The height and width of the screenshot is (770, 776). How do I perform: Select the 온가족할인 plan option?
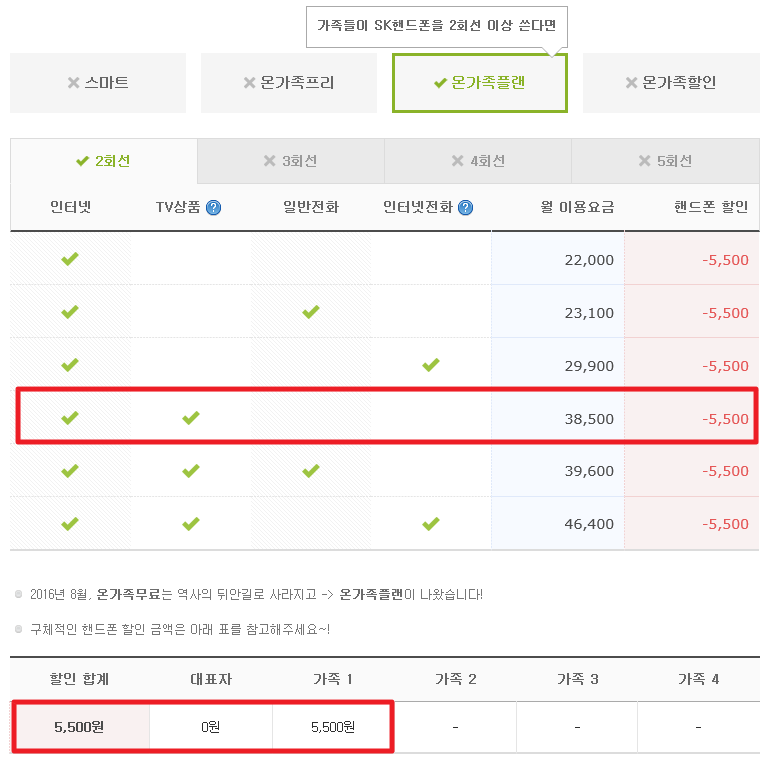pyautogui.click(x=670, y=83)
